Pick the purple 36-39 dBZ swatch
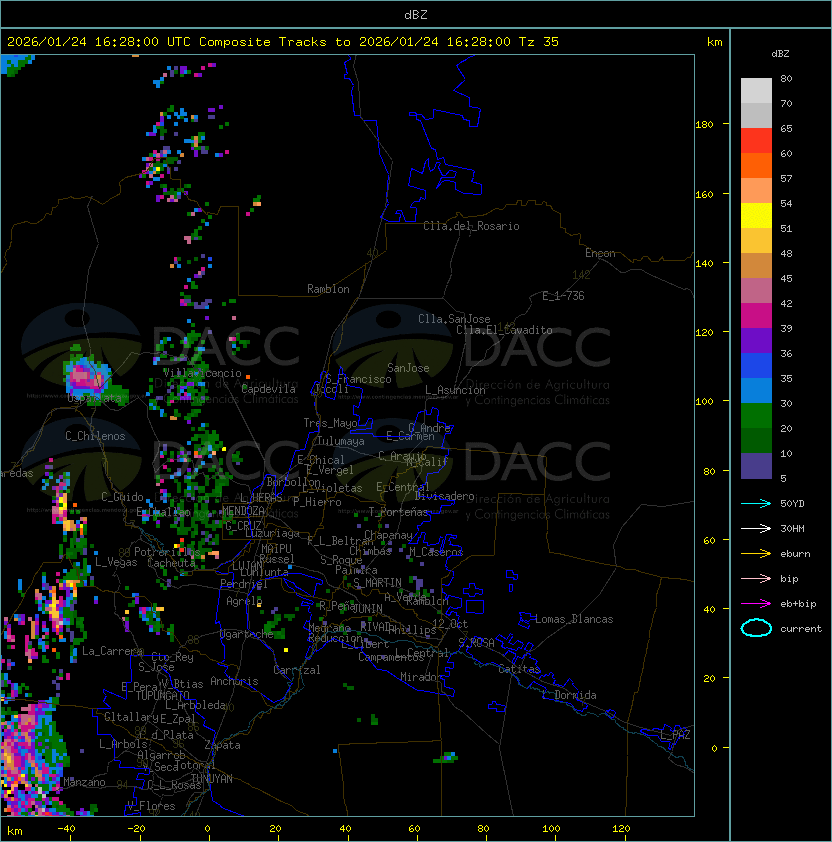This screenshot has width=832, height=842. (756, 340)
